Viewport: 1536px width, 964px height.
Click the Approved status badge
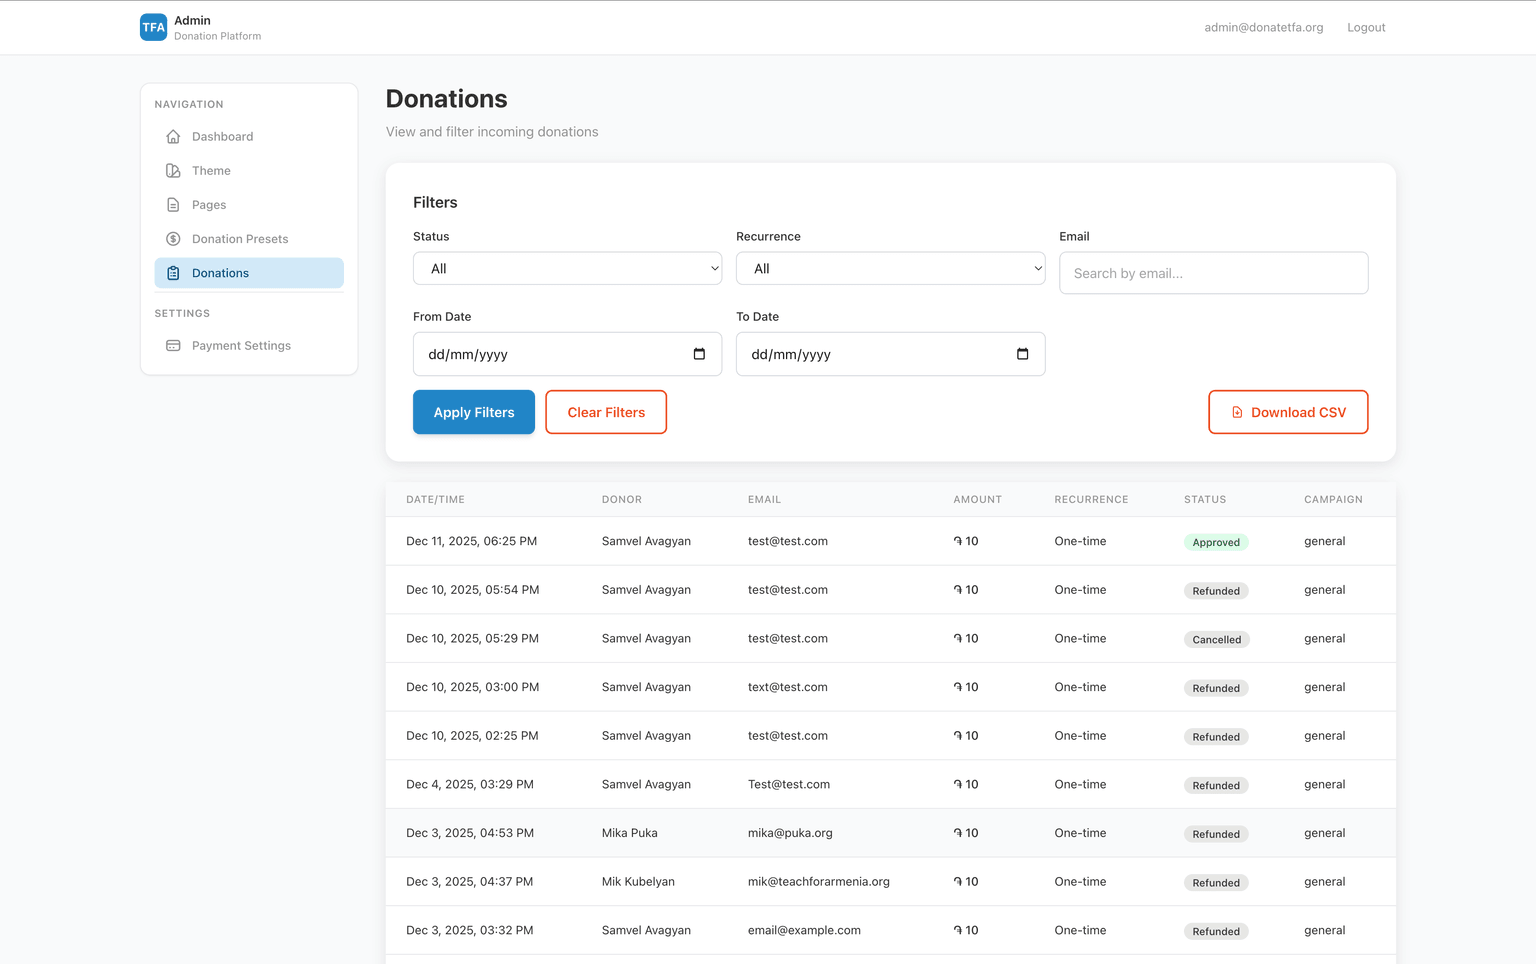click(x=1216, y=541)
